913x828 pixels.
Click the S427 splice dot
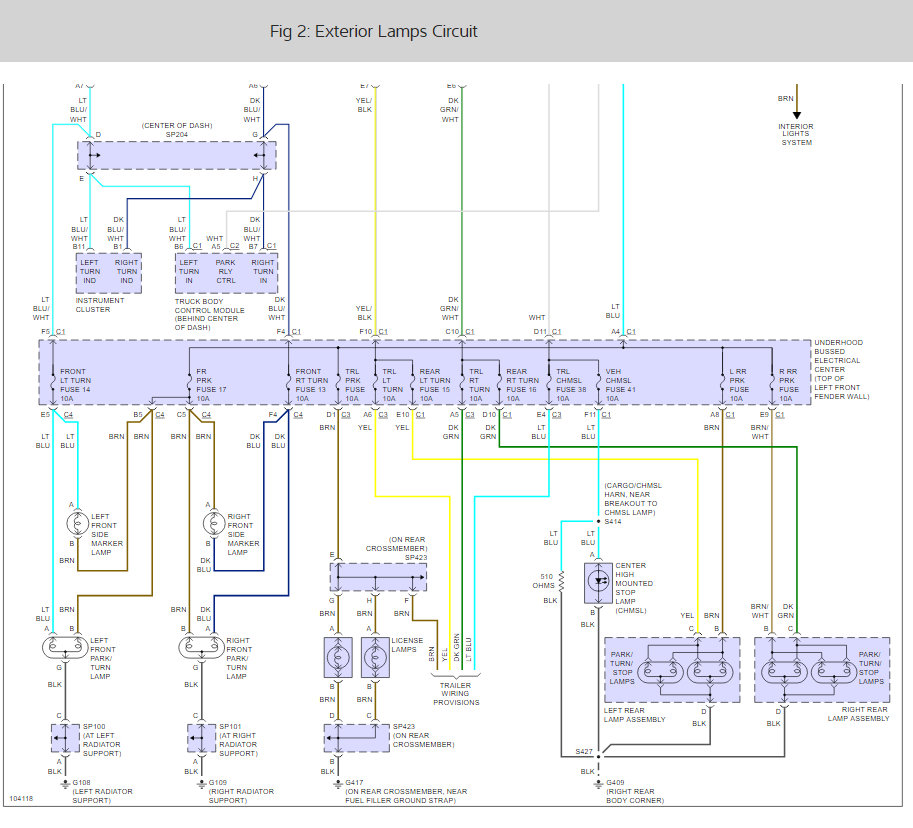coord(598,756)
